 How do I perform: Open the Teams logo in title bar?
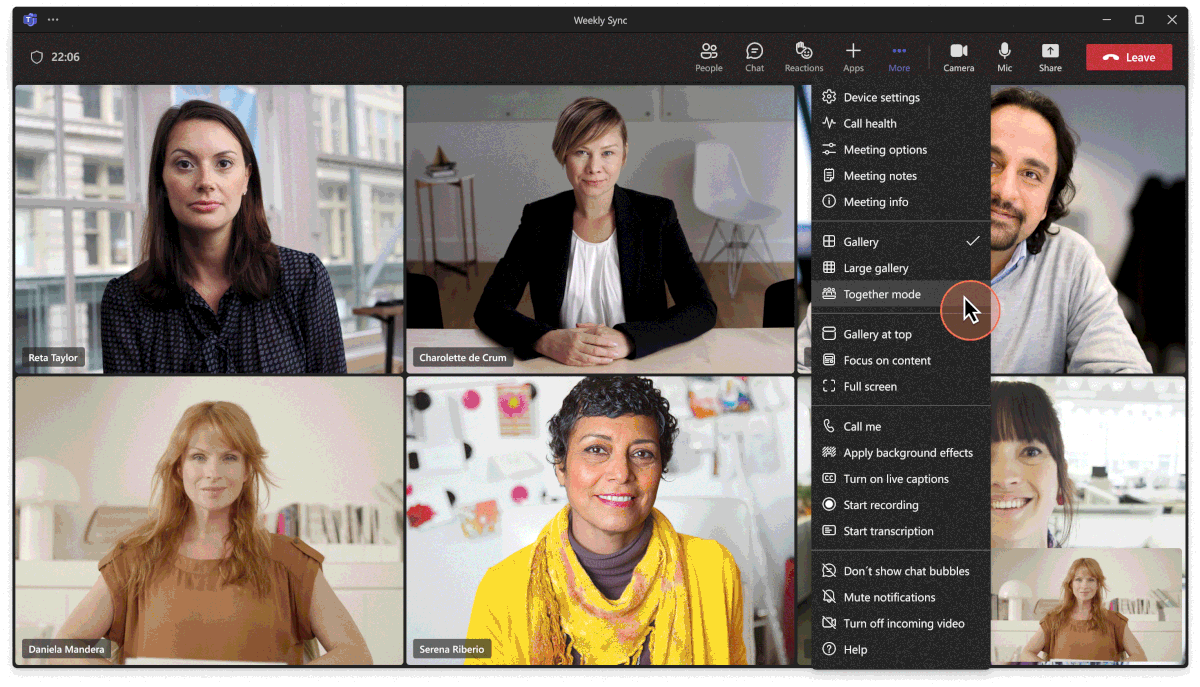[30, 20]
